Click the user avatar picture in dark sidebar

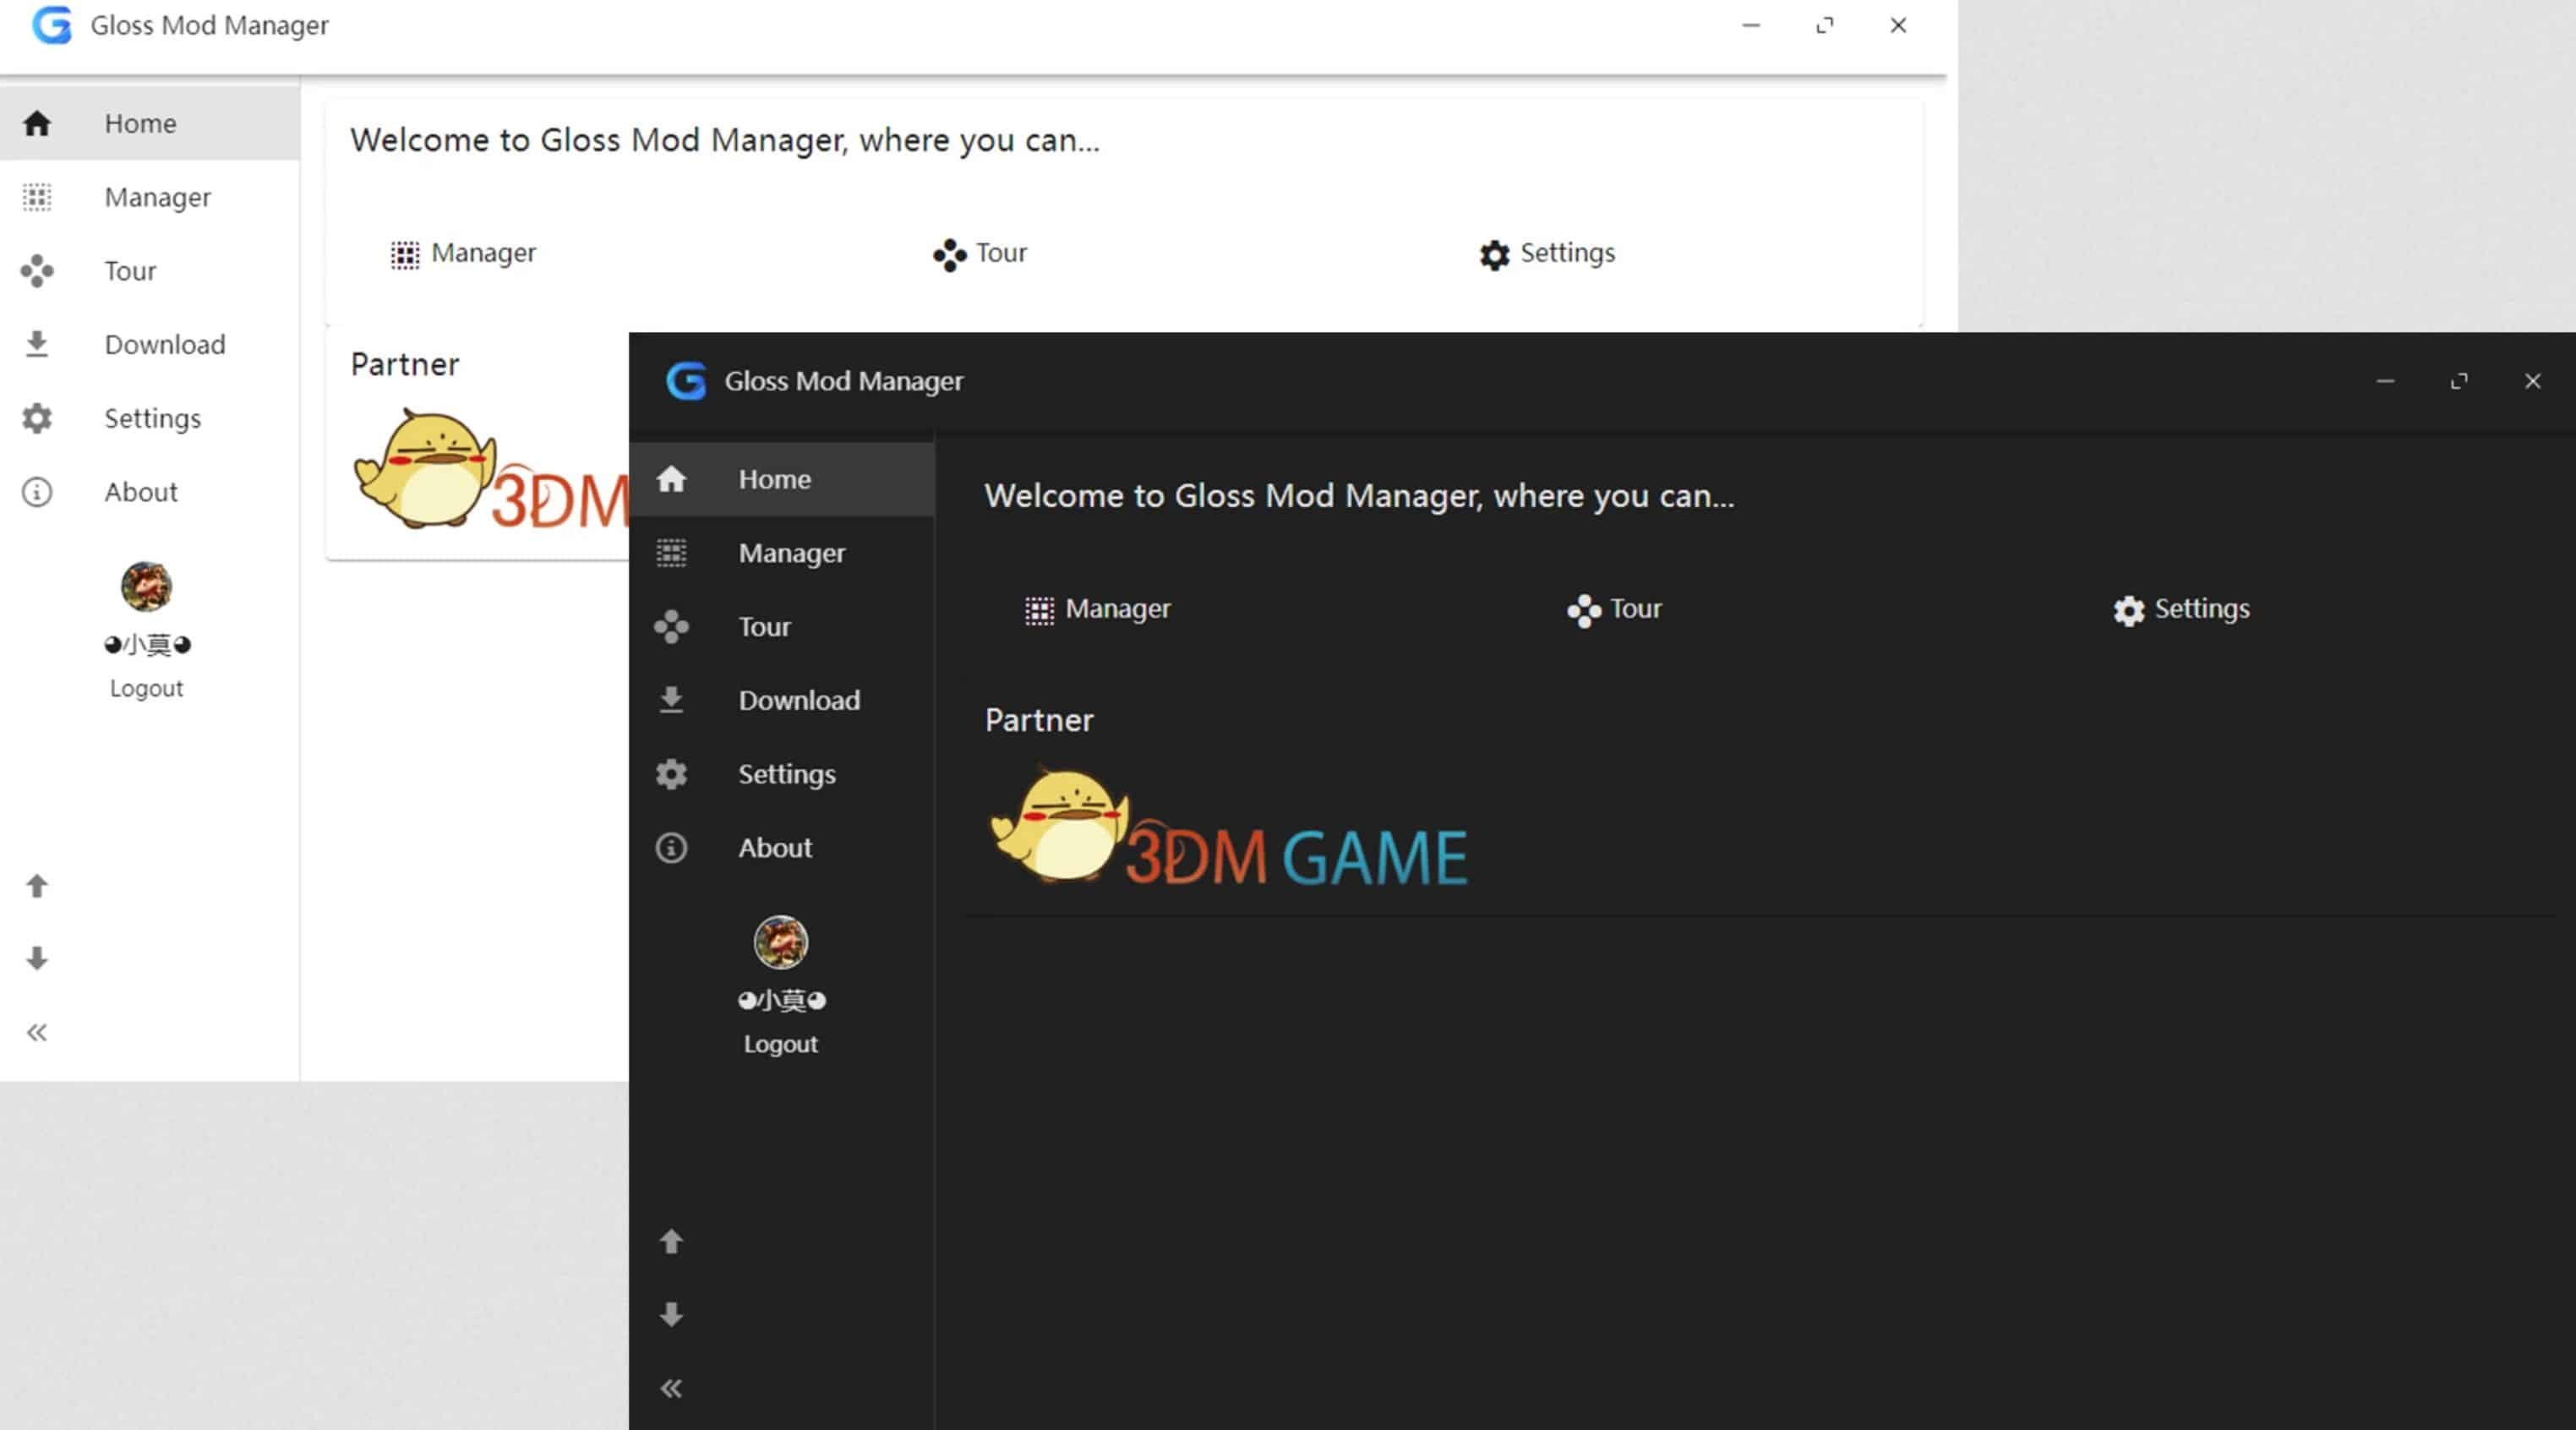point(781,941)
